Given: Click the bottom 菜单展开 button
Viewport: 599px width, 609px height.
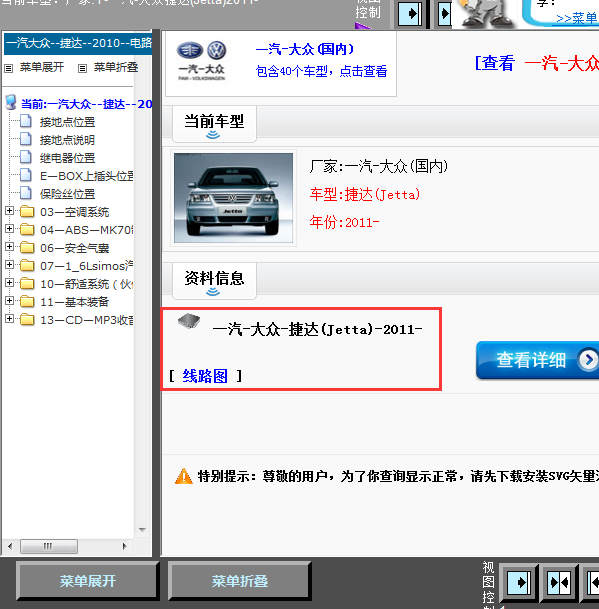Looking at the screenshot, I should [x=88, y=581].
